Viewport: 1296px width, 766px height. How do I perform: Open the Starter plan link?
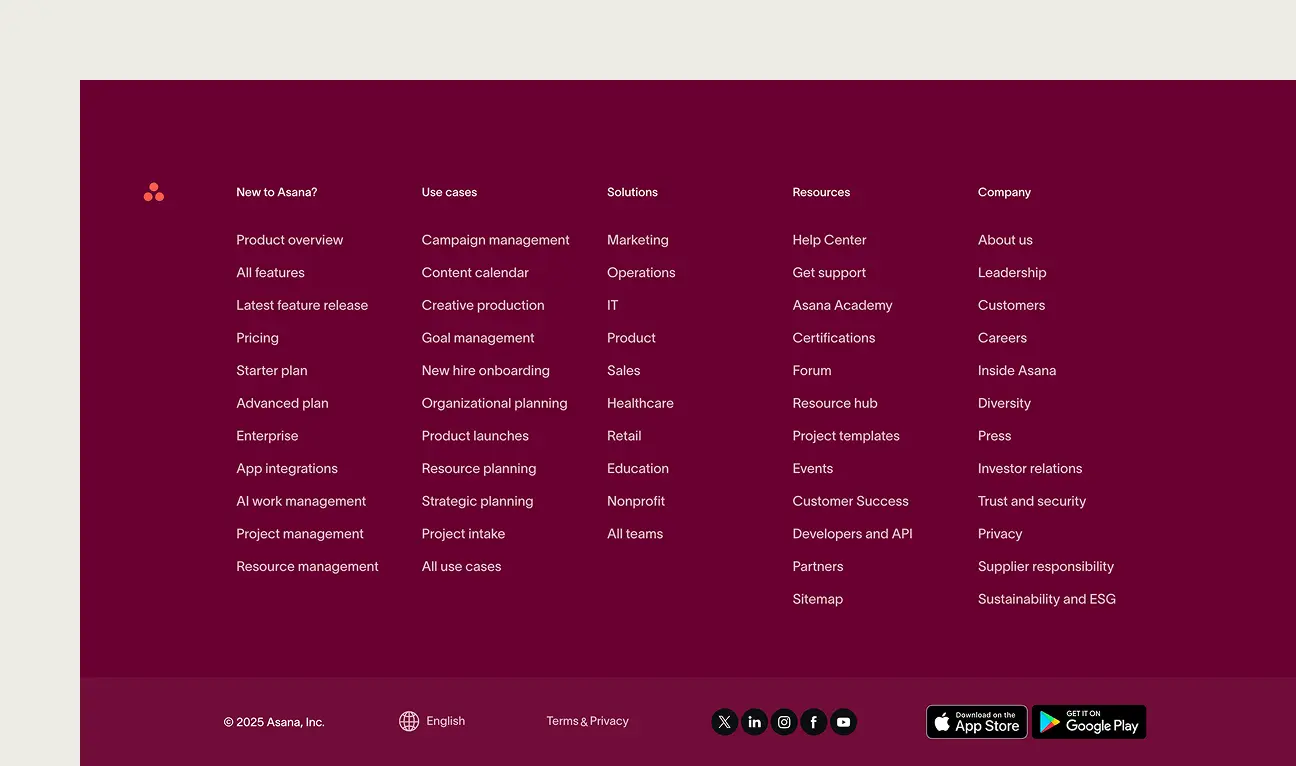(272, 371)
